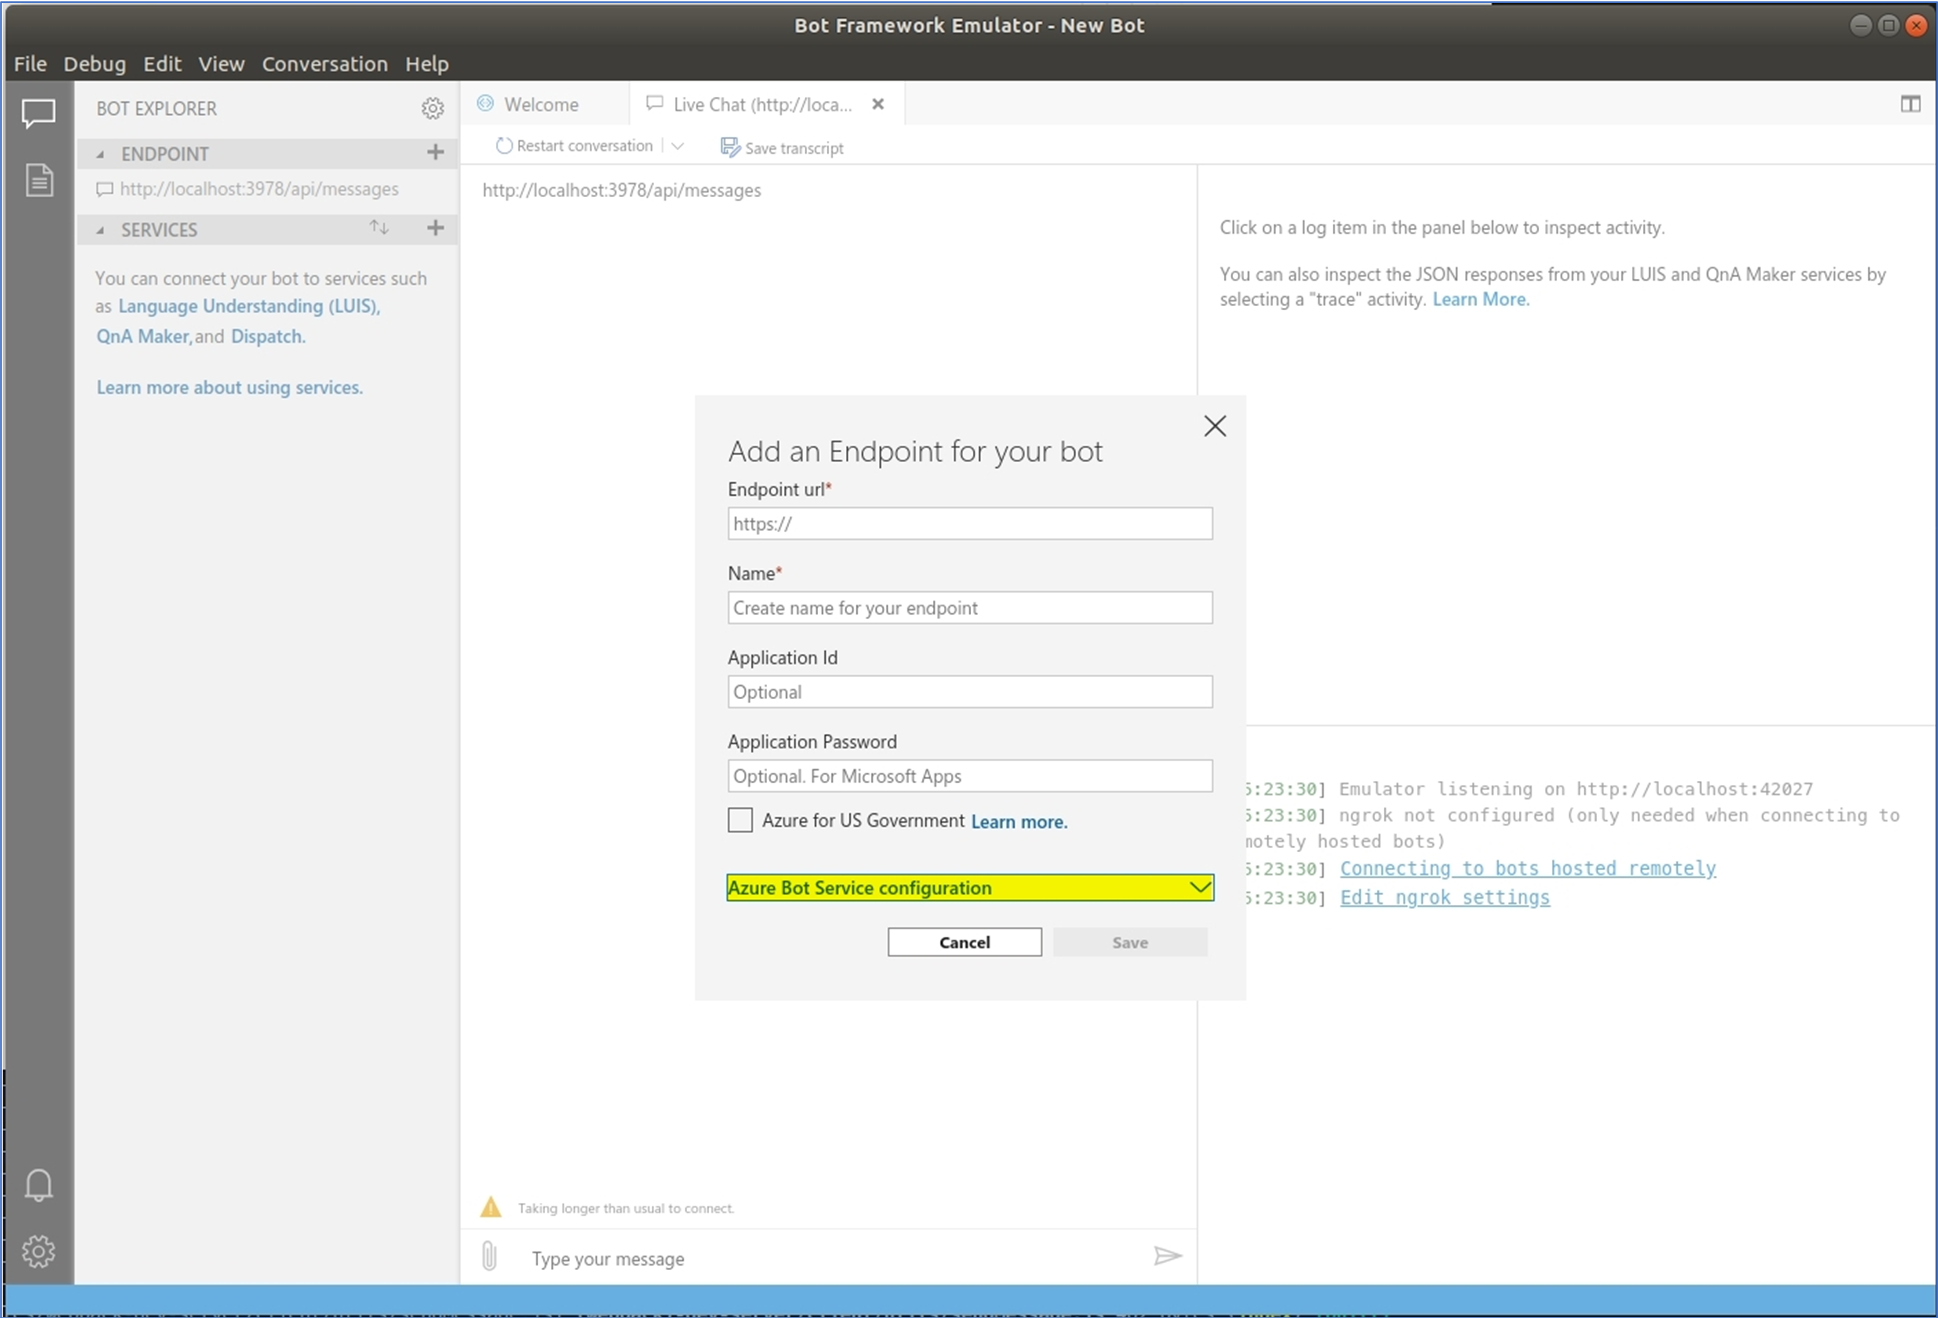This screenshot has height=1318, width=1938.
Task: Click the 'ngrok not configured' log entry
Action: (1572, 828)
